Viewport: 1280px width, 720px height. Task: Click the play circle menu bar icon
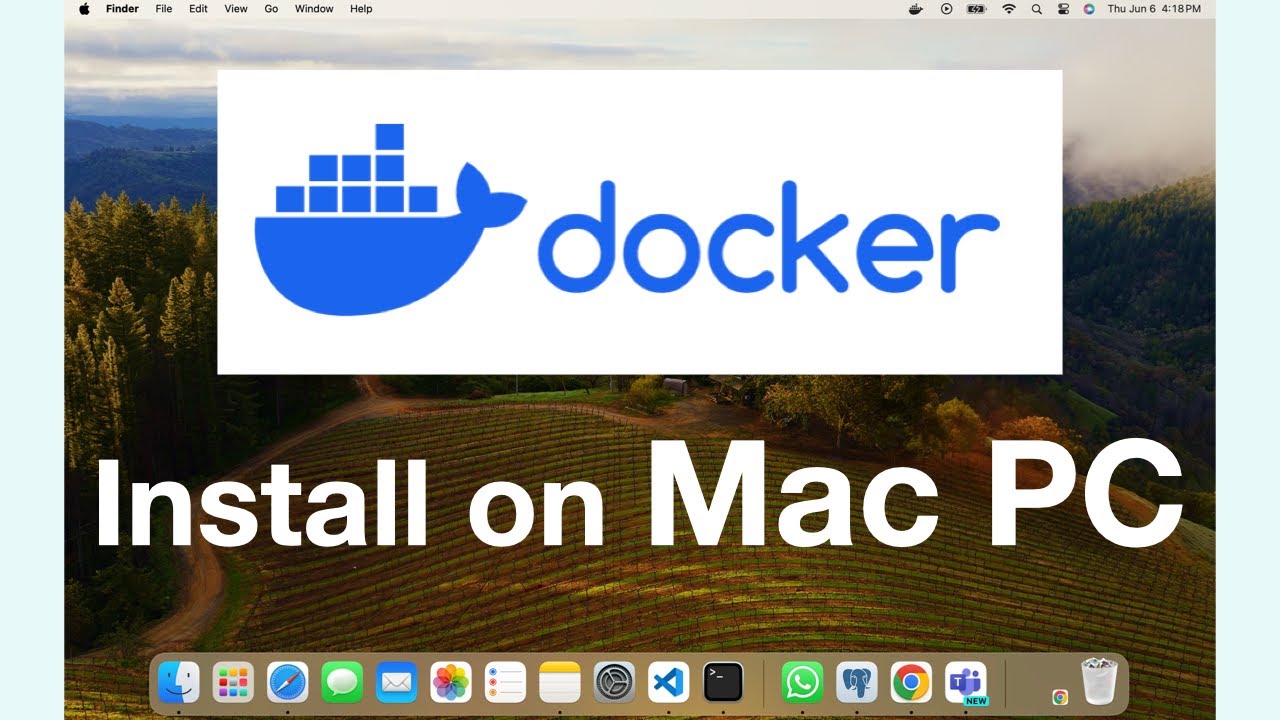946,9
